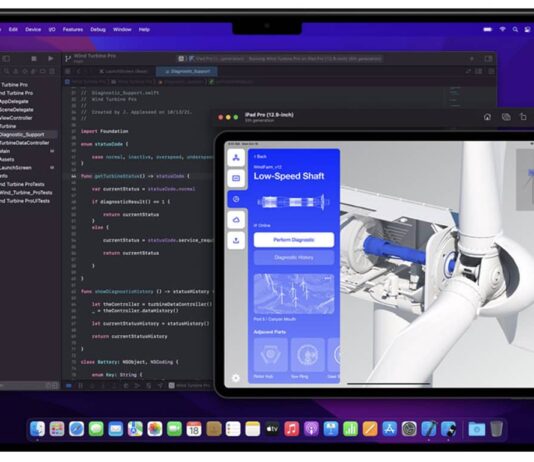Image resolution: width=534 pixels, height=462 pixels.
Task: Open the hierarchy icon in iPad app sidebar
Action: (236, 158)
